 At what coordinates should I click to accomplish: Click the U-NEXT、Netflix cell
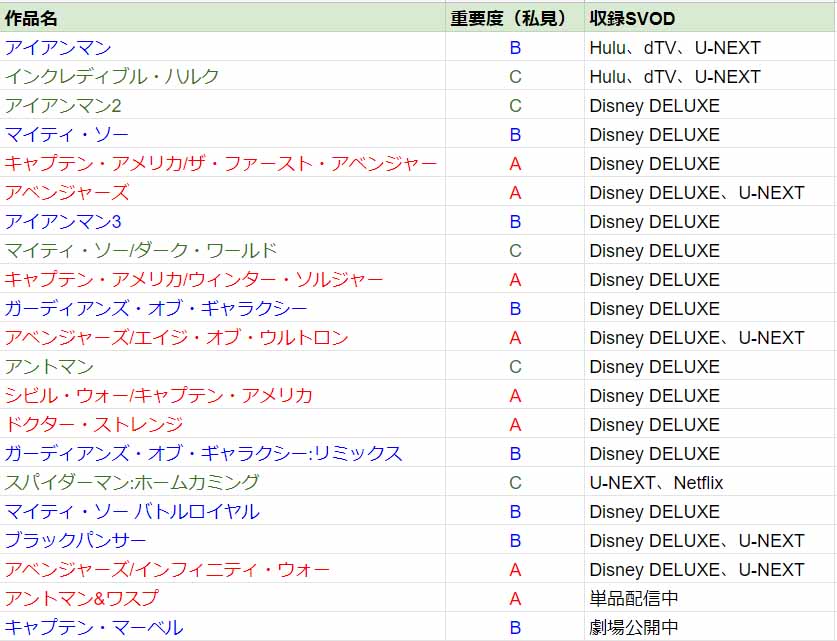pyautogui.click(x=710, y=482)
